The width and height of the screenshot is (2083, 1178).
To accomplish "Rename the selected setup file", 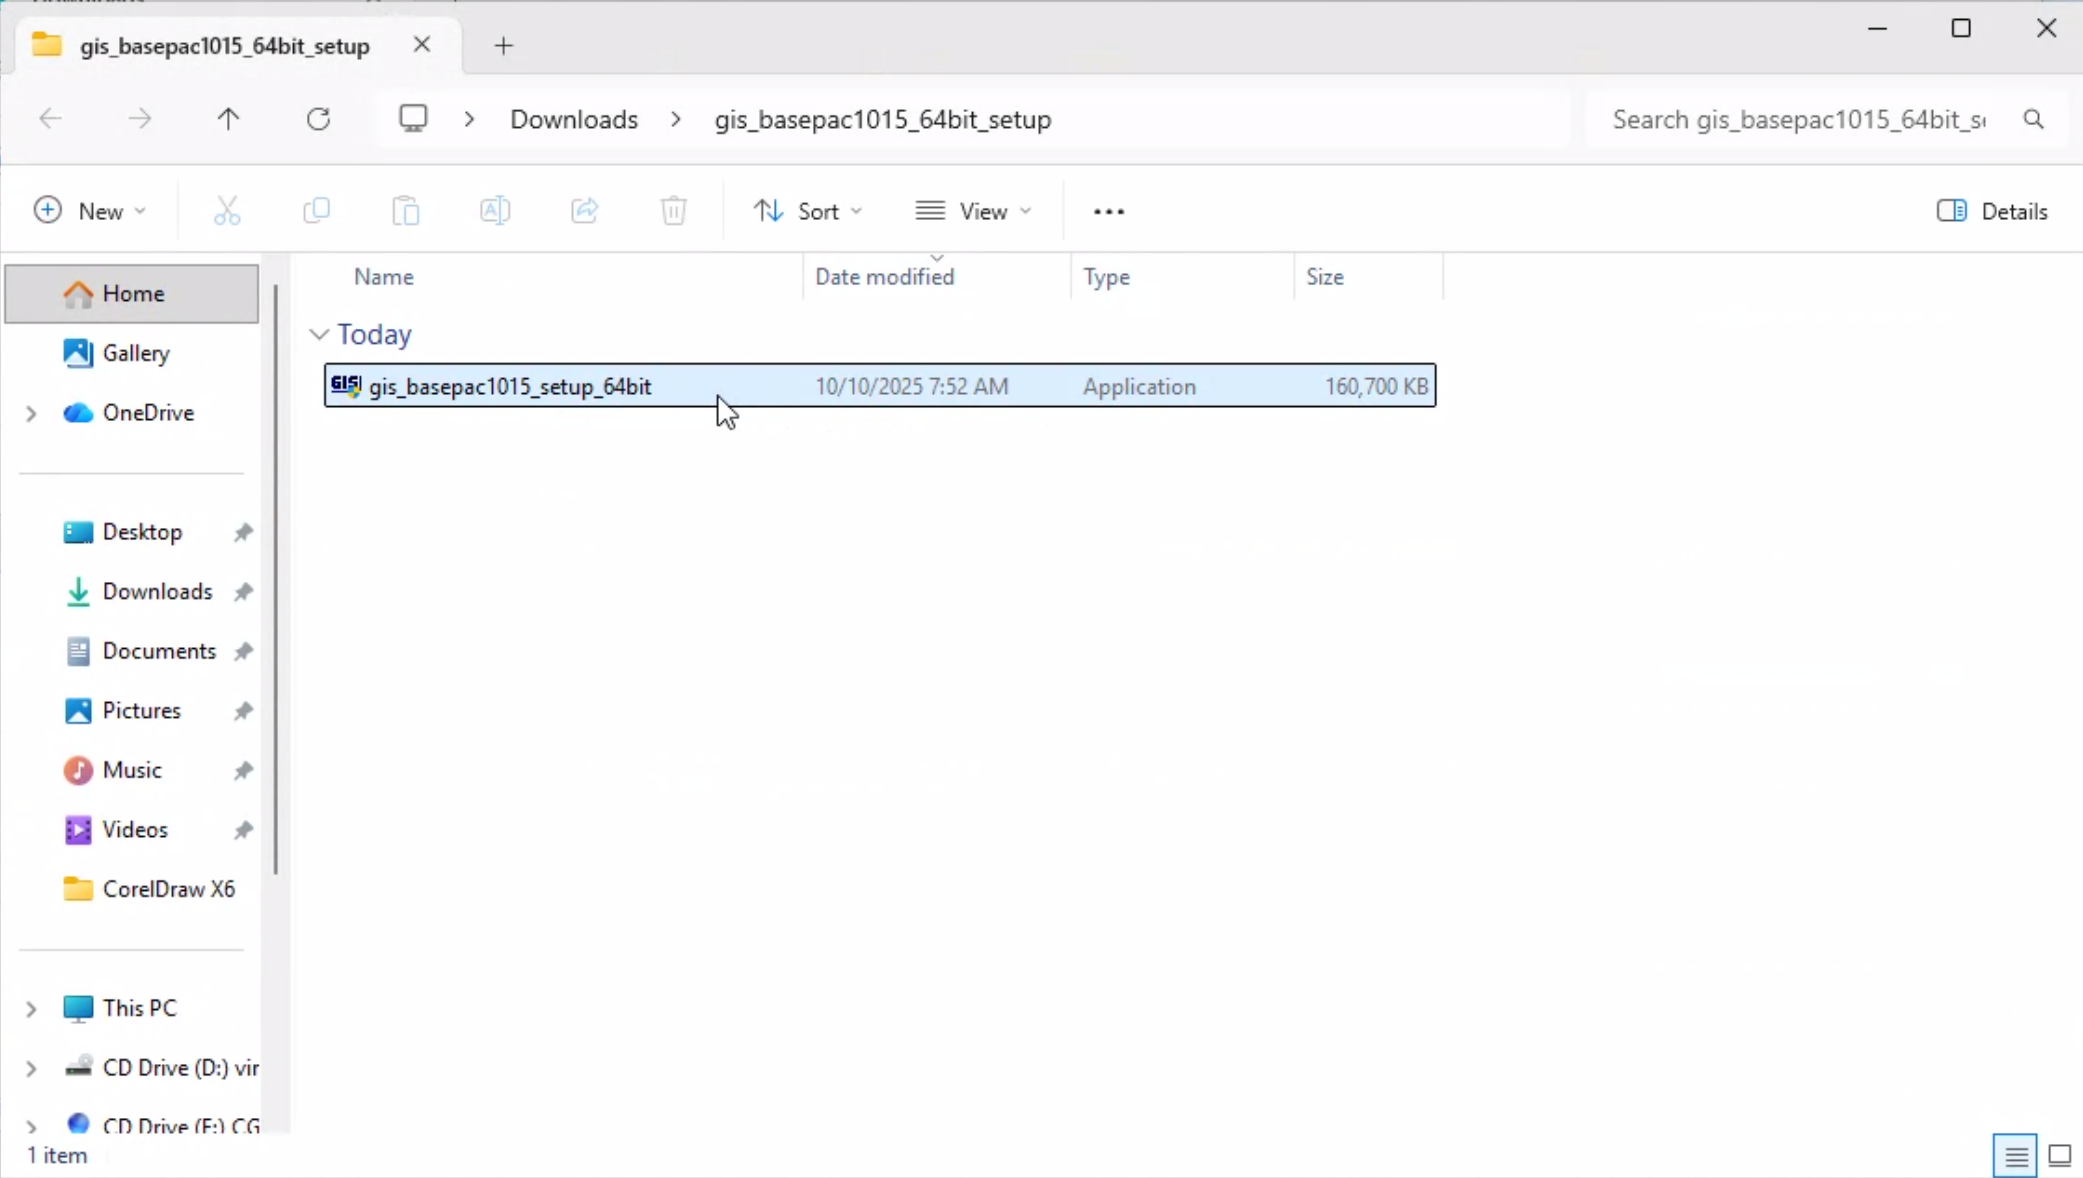I will pyautogui.click(x=495, y=210).
